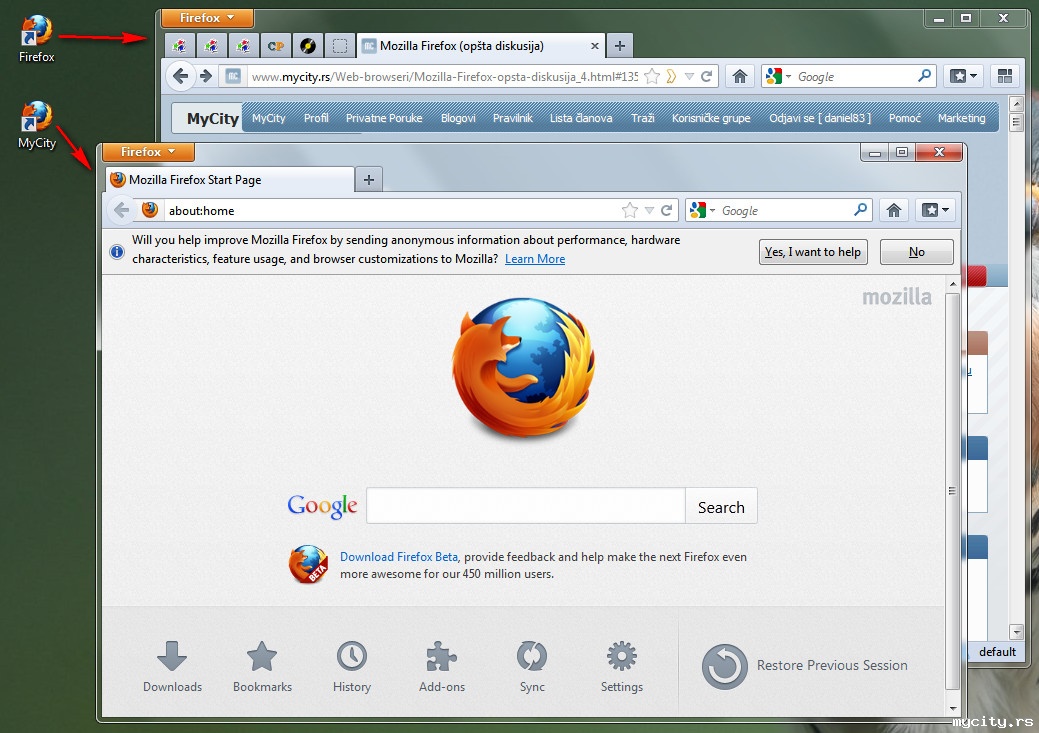Select the dotted-square pinned tab
Screen dimensions: 1039x733
340,46
